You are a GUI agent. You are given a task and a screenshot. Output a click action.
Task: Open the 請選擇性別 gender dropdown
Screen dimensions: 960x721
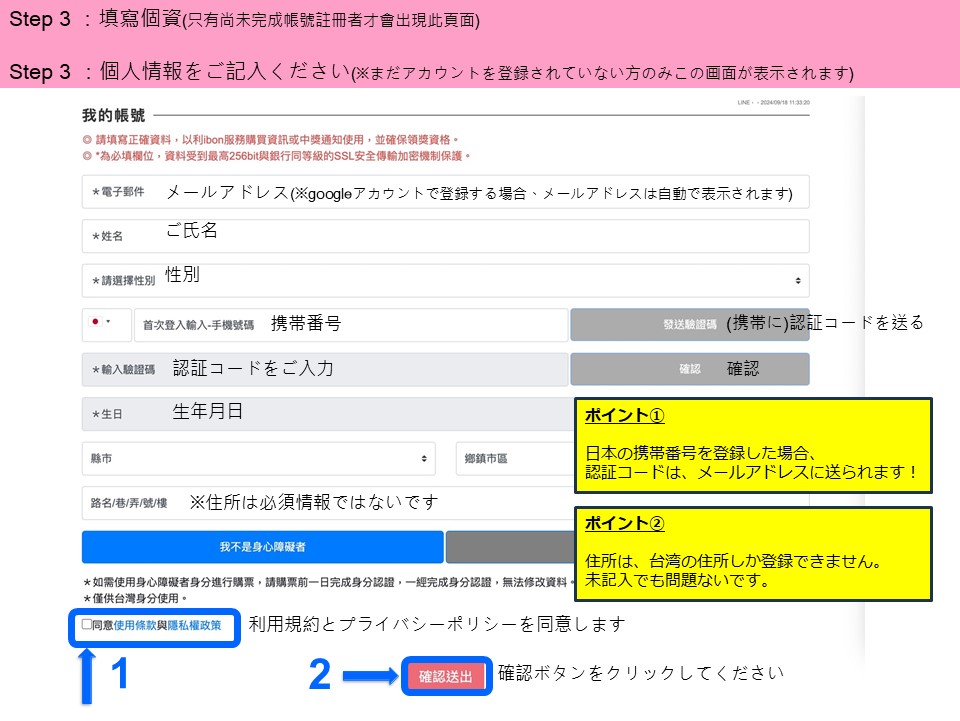[445, 281]
